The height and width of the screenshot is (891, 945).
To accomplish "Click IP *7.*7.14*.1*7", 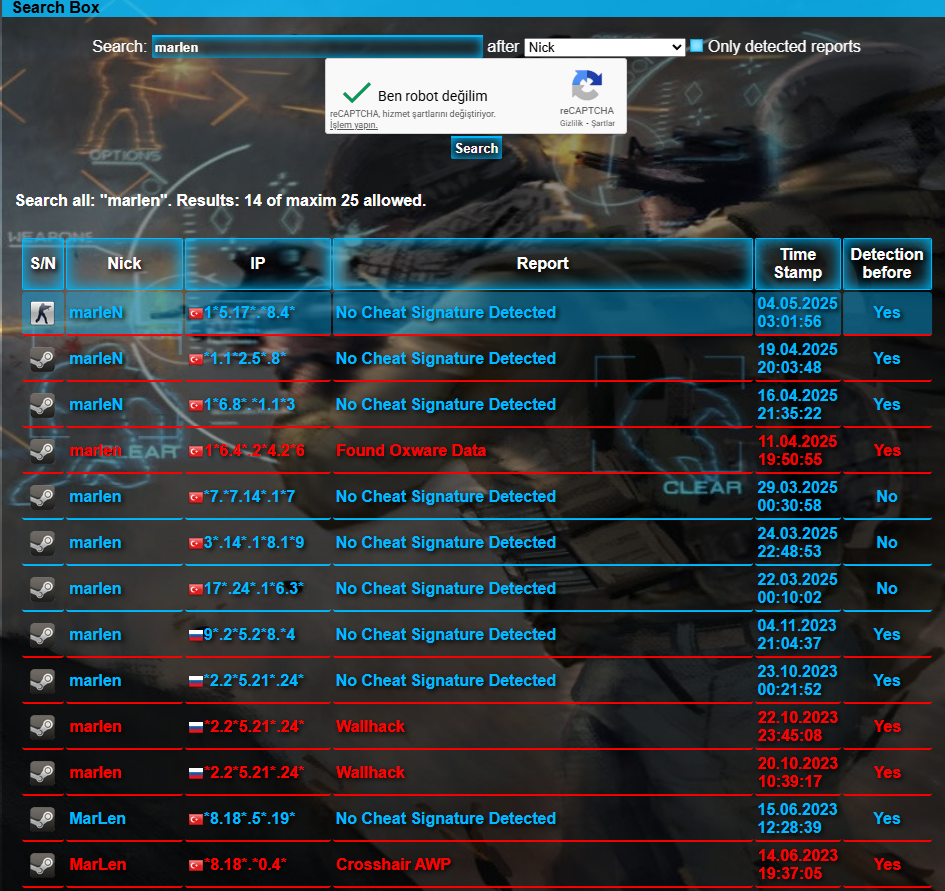I will point(249,497).
